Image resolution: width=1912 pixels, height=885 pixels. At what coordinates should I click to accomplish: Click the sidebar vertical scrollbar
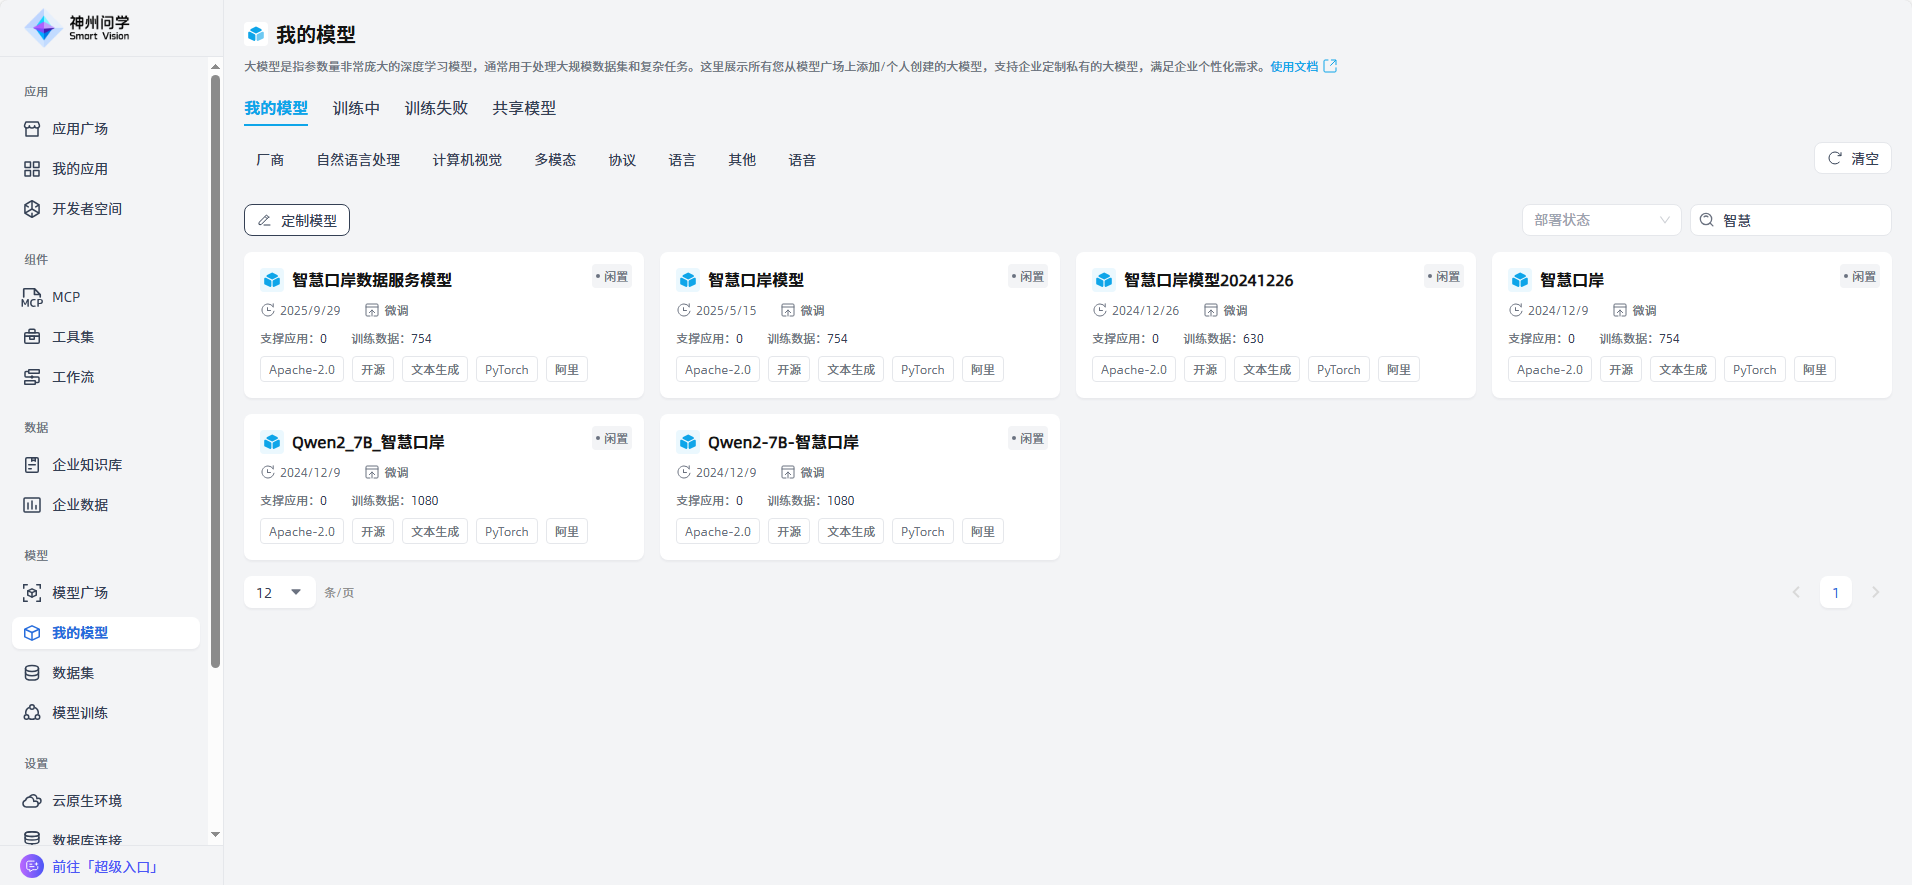click(x=215, y=370)
